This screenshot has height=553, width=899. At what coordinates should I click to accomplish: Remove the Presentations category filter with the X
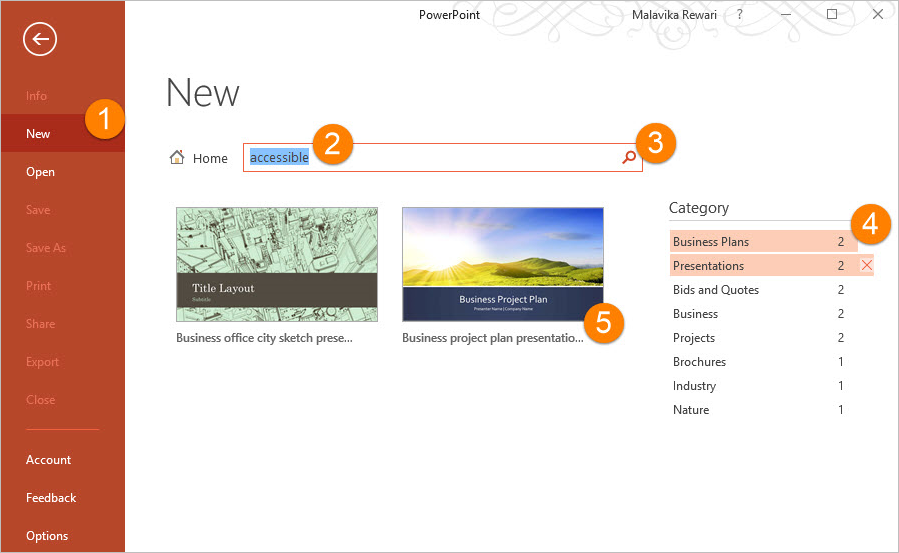pyautogui.click(x=866, y=265)
